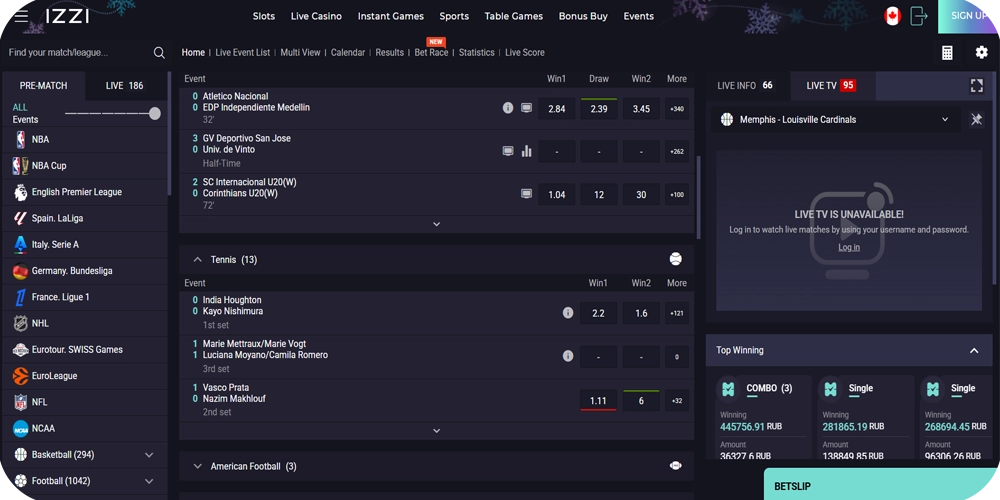This screenshot has width=1000, height=500.
Task: Show more tennis events via down chevron
Action: (x=436, y=430)
